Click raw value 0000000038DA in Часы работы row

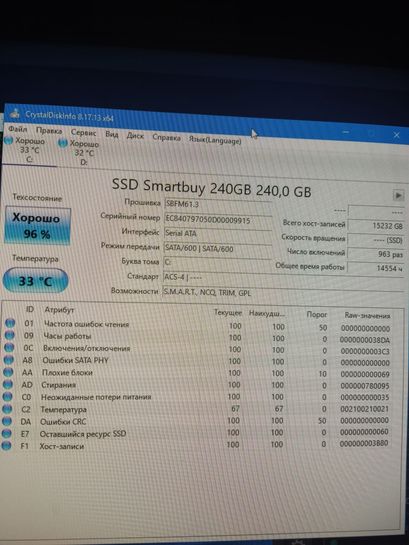(x=365, y=340)
